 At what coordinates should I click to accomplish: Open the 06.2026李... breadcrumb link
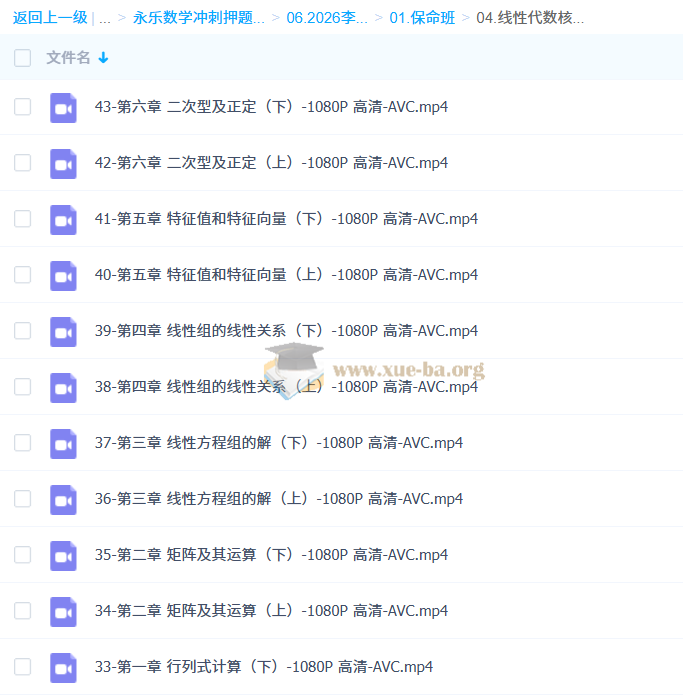tap(327, 18)
